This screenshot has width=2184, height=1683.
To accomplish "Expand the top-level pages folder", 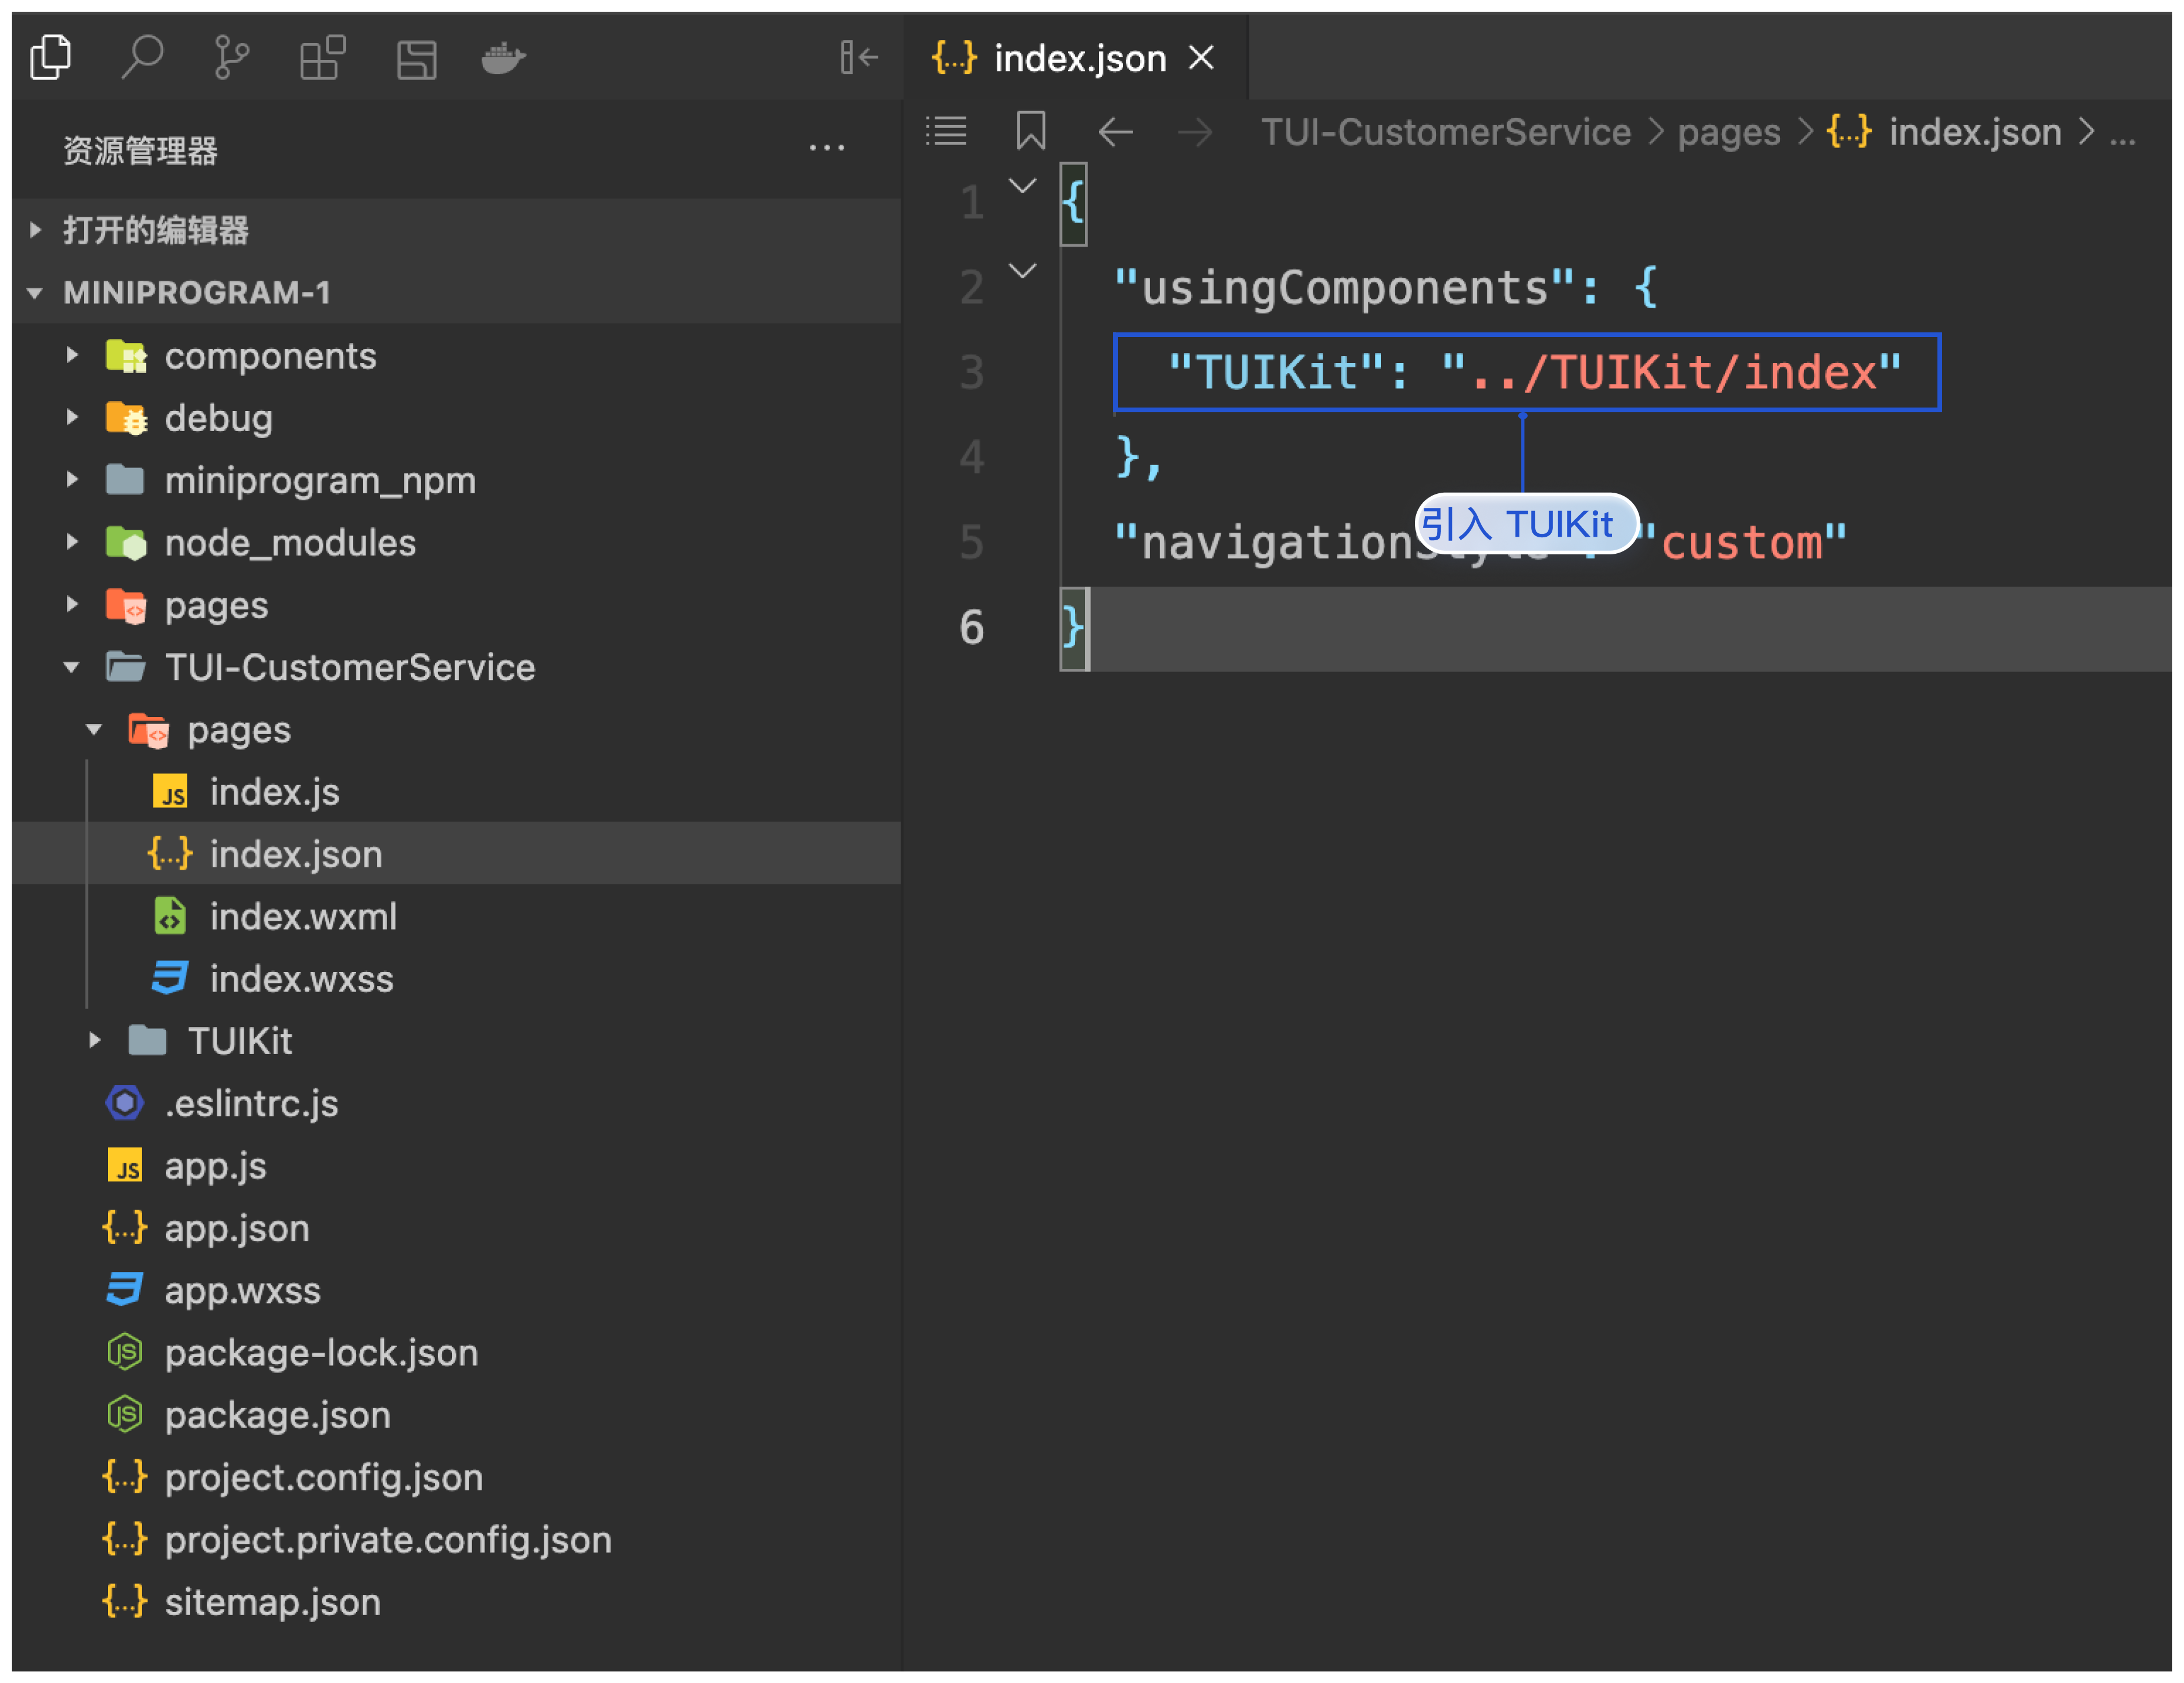I will pos(72,604).
